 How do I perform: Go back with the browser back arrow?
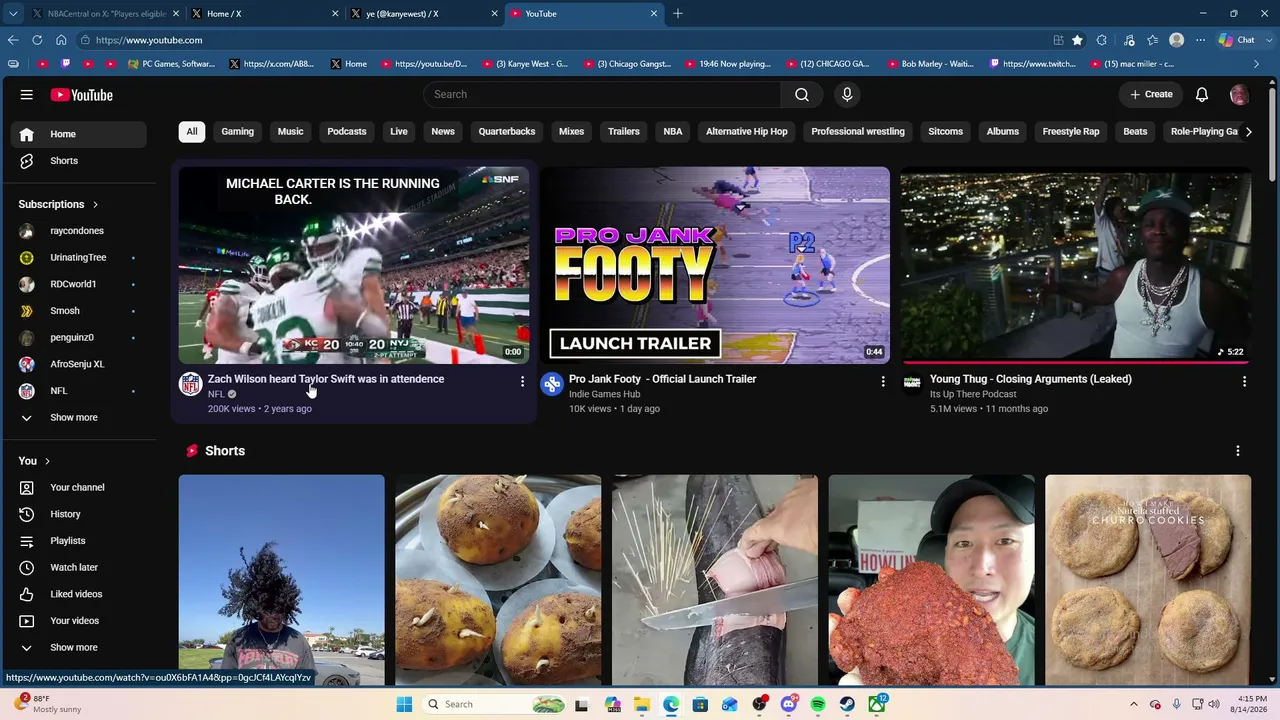(13, 40)
